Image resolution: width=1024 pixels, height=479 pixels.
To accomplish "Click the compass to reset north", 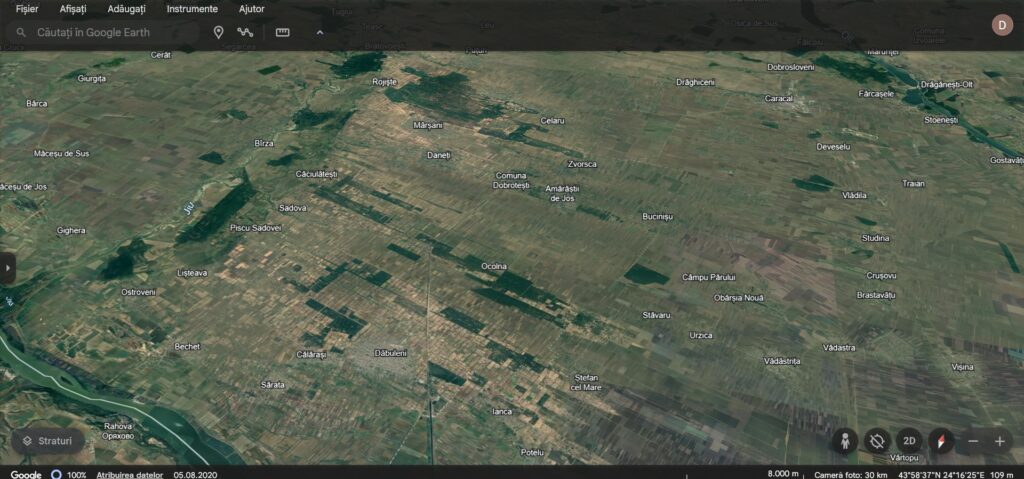I will click(941, 440).
